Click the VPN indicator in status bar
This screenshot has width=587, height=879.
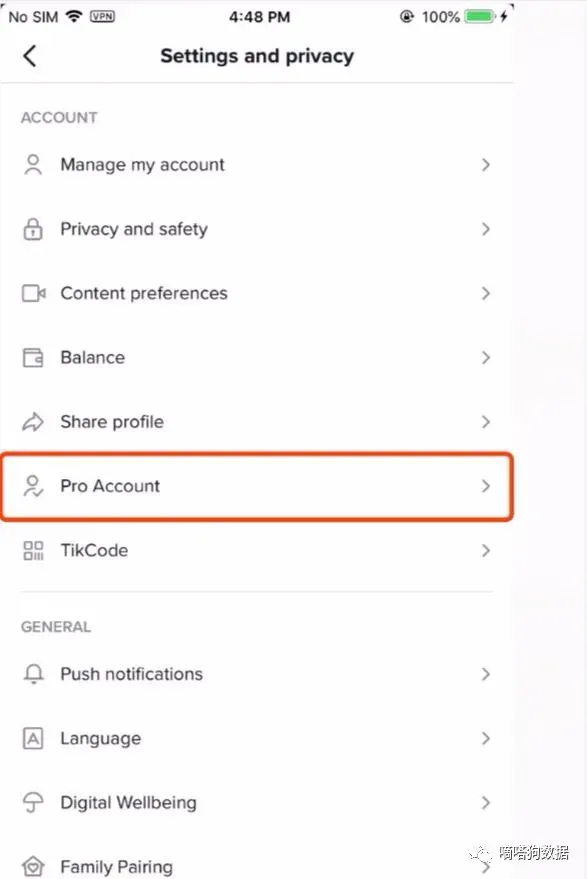click(x=102, y=16)
